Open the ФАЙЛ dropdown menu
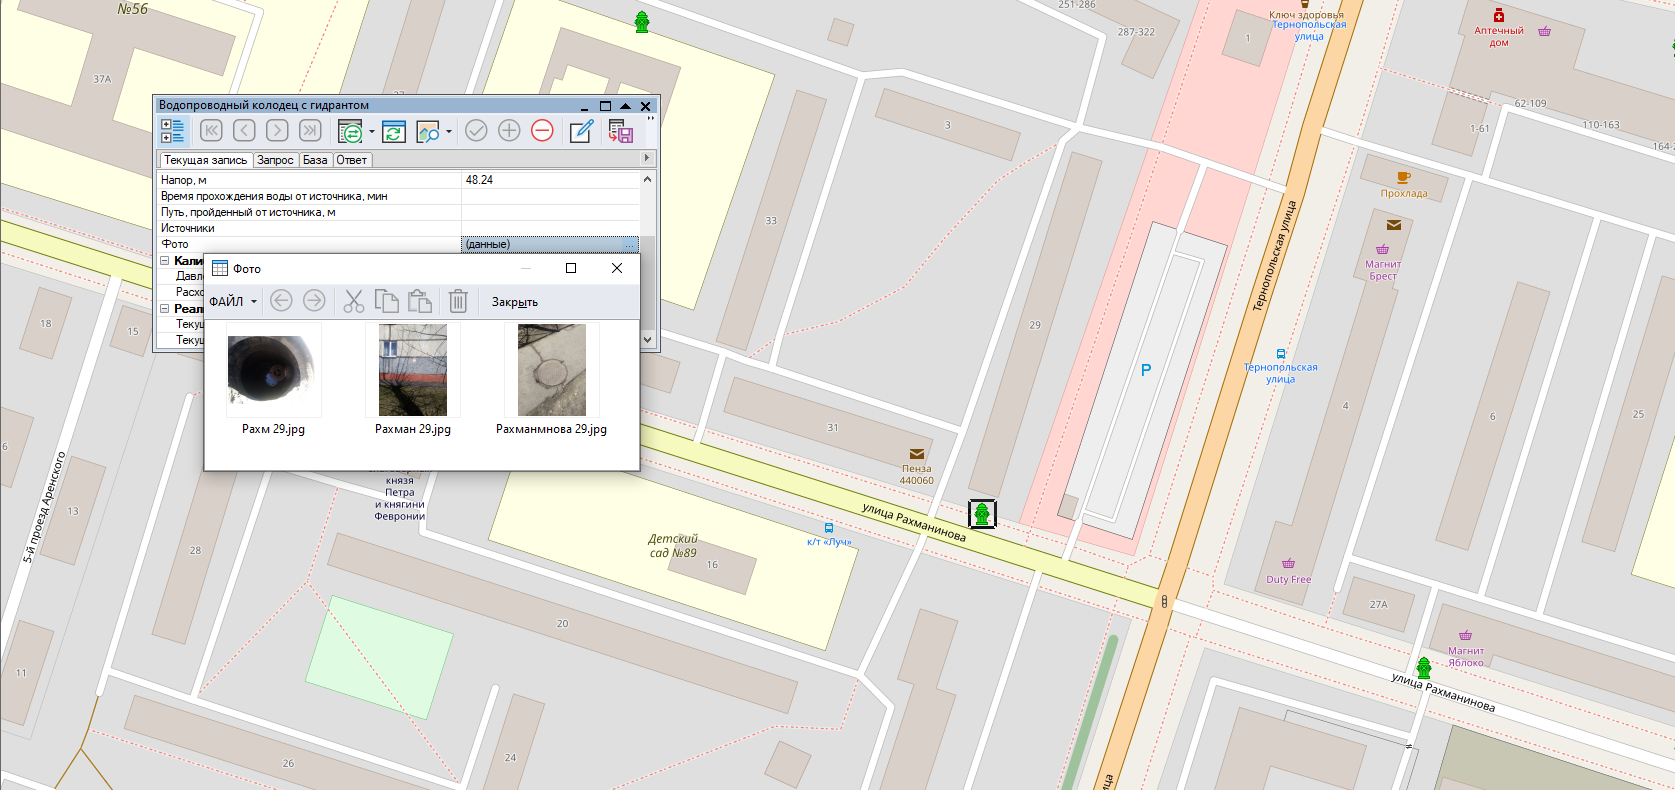Screen dimensions: 1675x790 233,301
